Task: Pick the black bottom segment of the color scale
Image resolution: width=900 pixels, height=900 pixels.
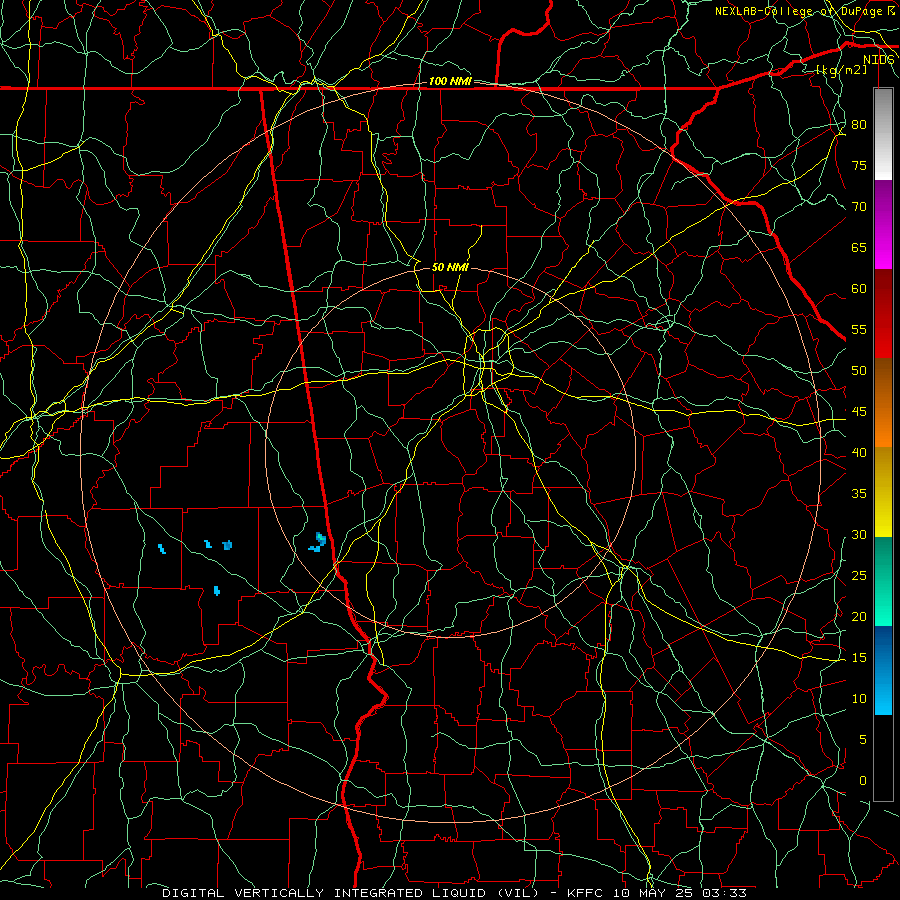Action: tap(883, 757)
